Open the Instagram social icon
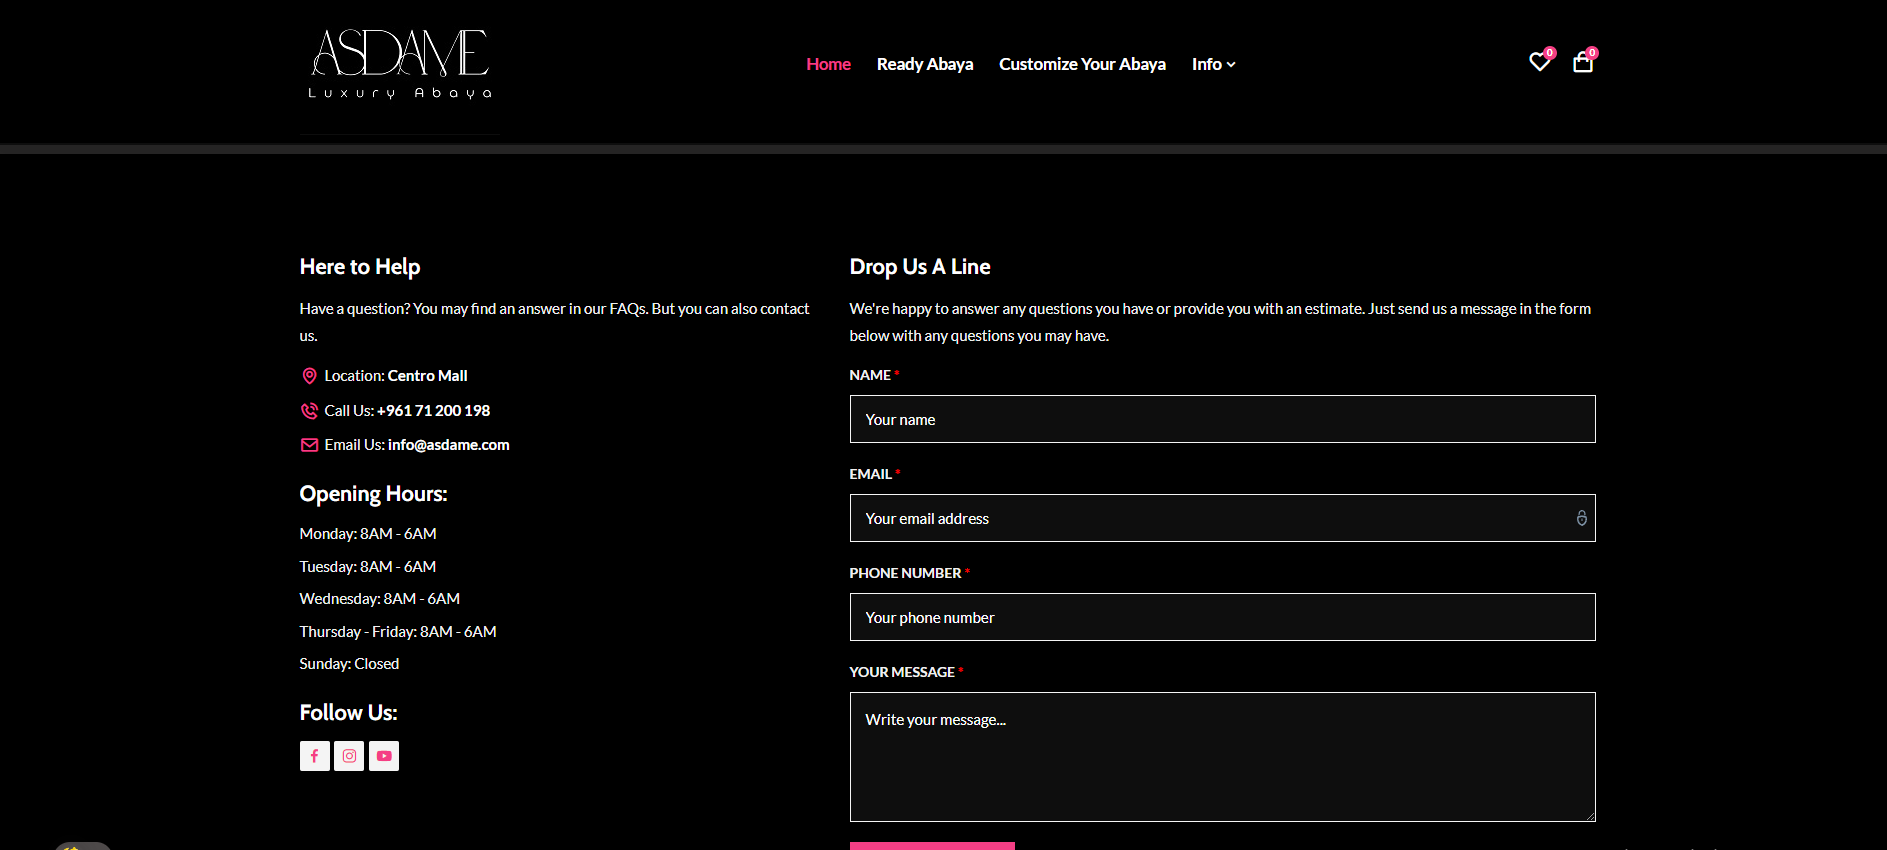Screen dimensions: 1887x850 point(349,756)
